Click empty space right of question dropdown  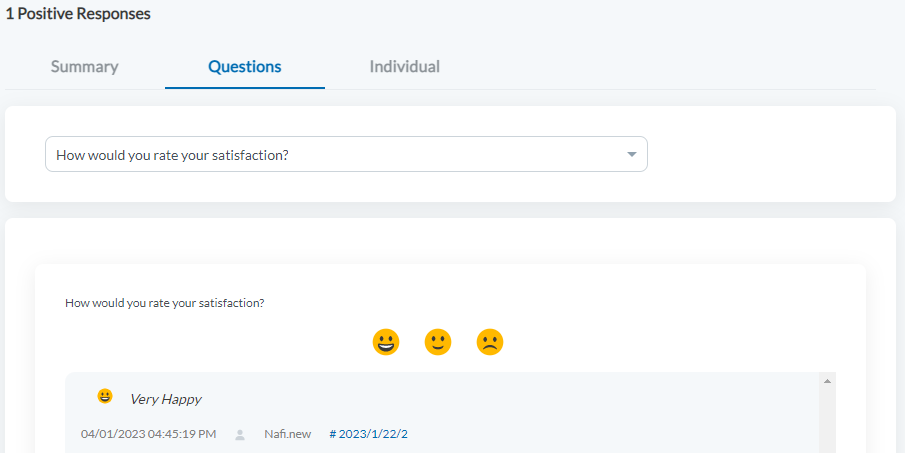[770, 155]
